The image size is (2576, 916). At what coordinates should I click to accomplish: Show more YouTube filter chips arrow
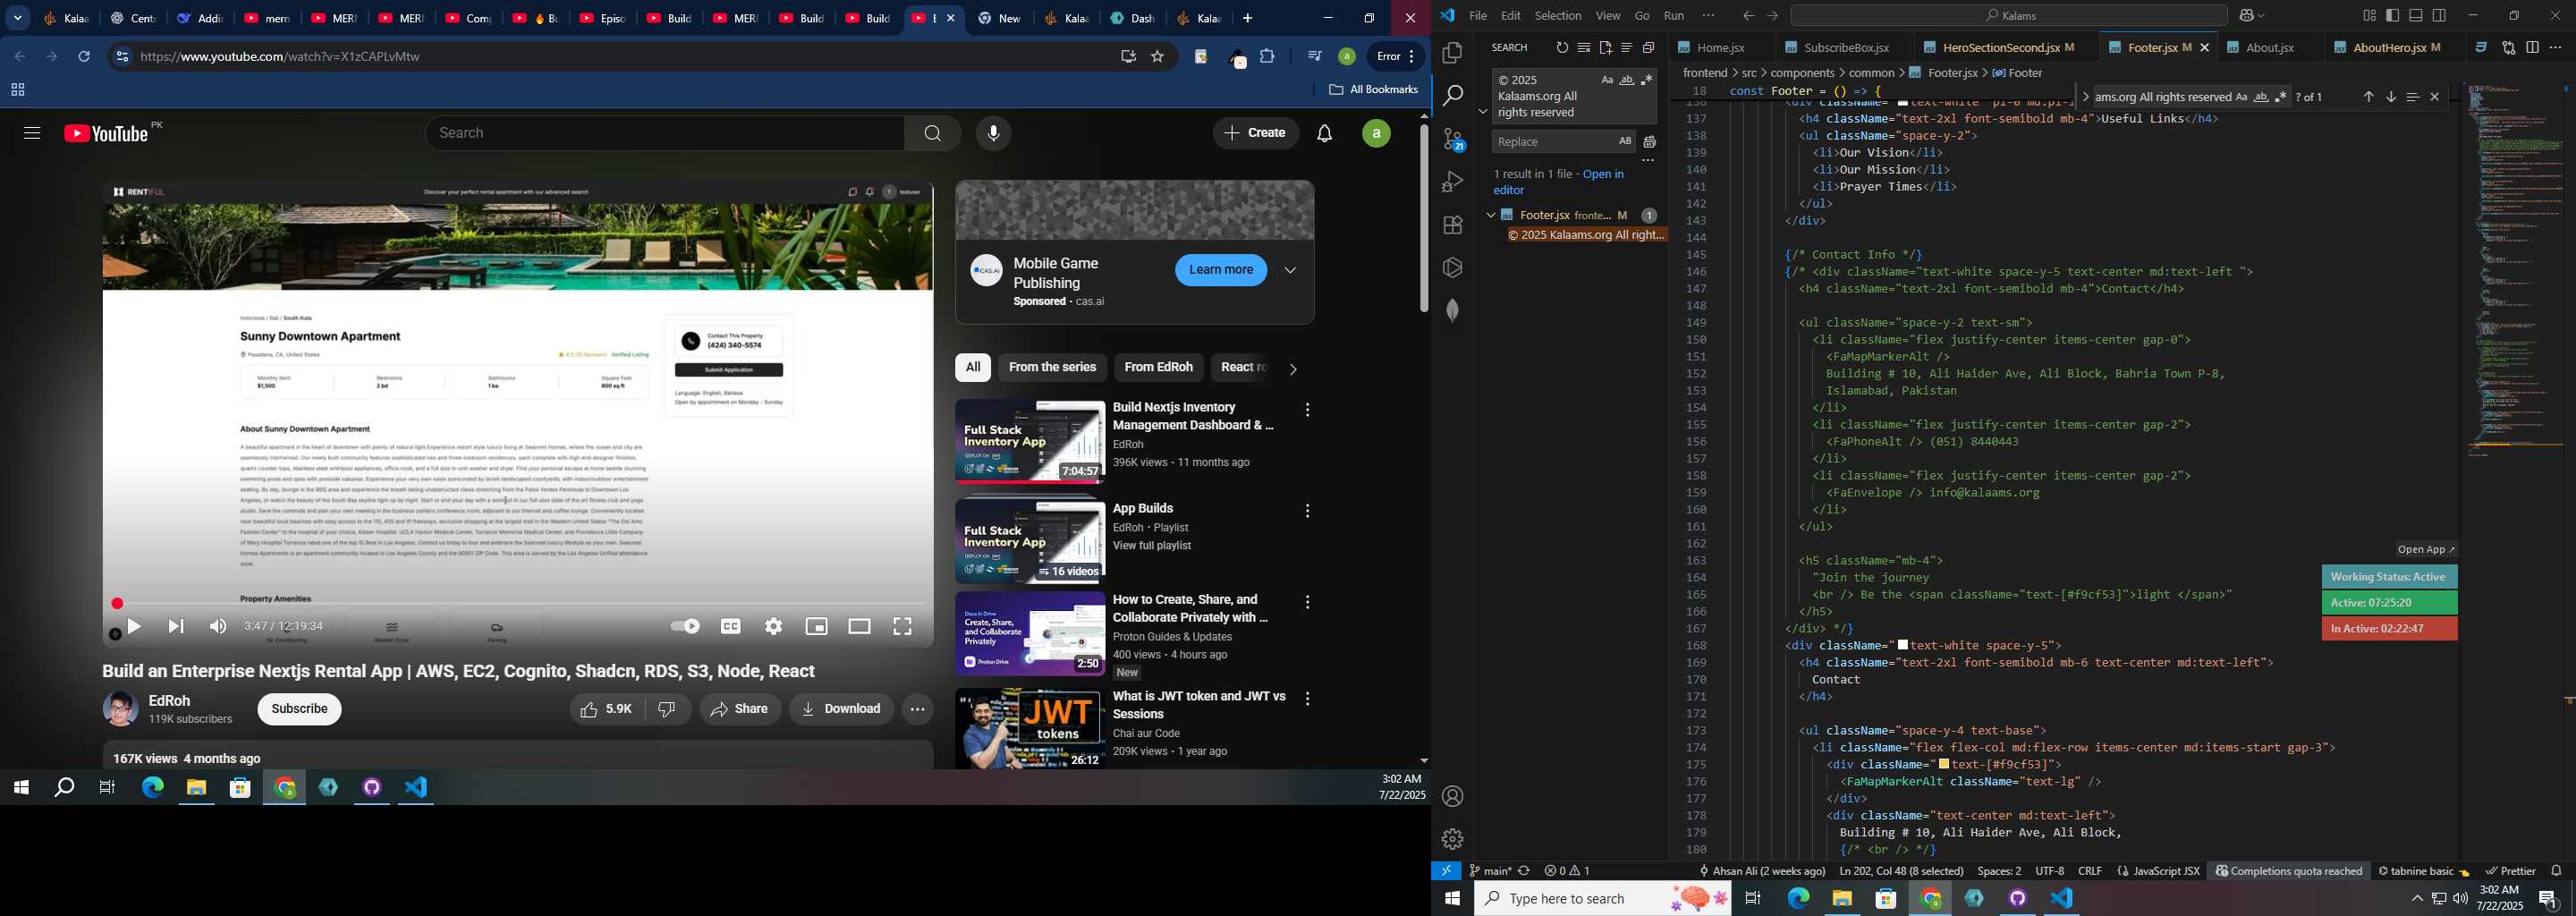(x=1293, y=370)
